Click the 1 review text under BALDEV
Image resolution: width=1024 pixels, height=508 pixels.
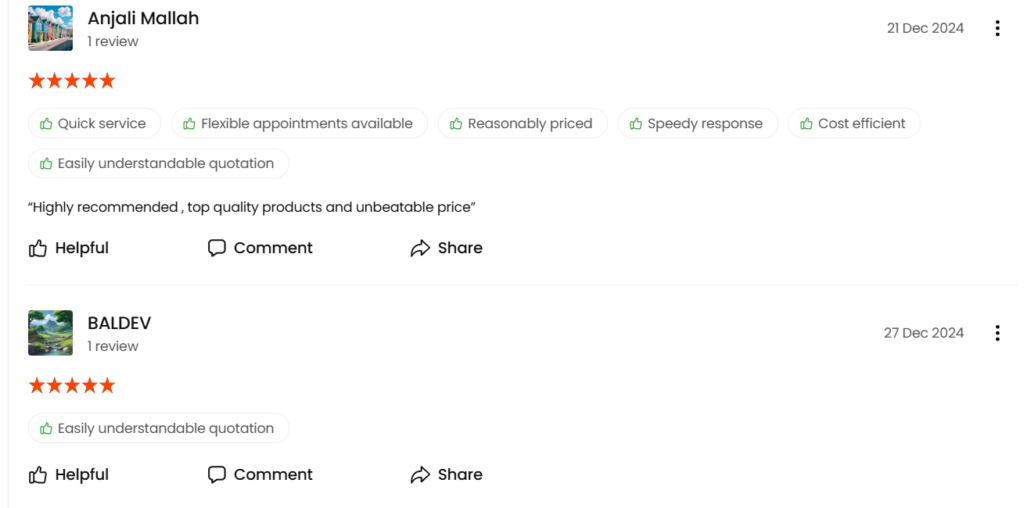112,347
